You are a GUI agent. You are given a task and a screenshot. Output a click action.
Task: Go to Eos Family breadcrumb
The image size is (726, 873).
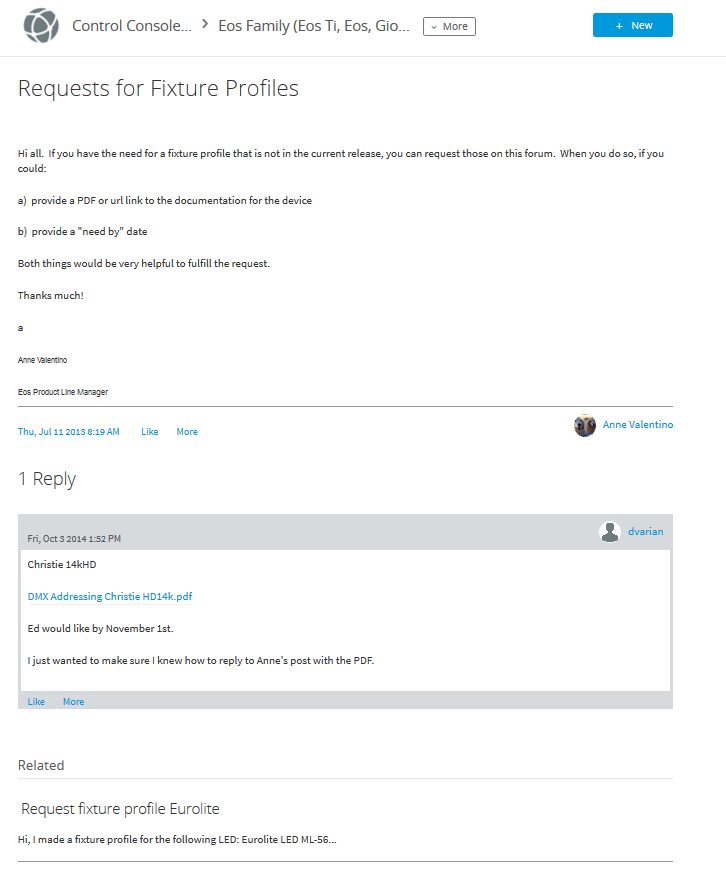[314, 26]
